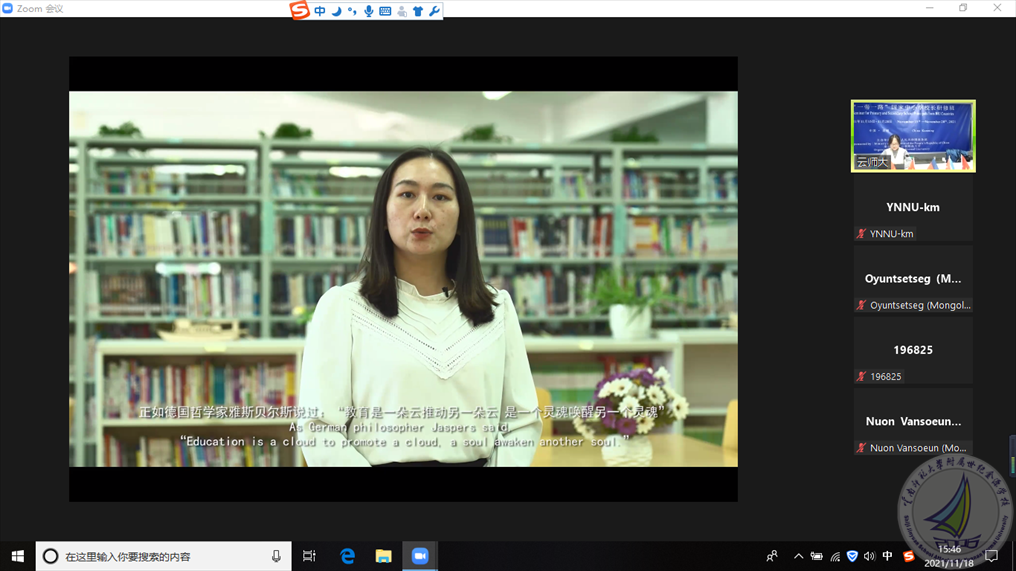Select participant tile 196825

pyautogui.click(x=912, y=351)
